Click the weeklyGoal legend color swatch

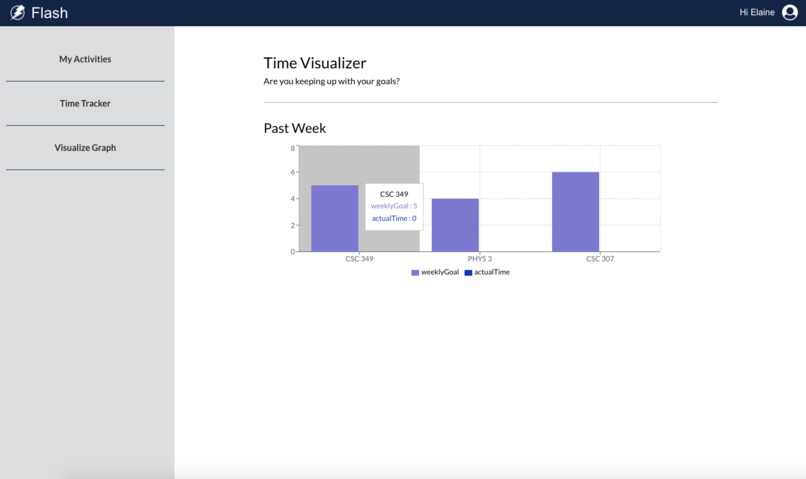[x=415, y=272]
